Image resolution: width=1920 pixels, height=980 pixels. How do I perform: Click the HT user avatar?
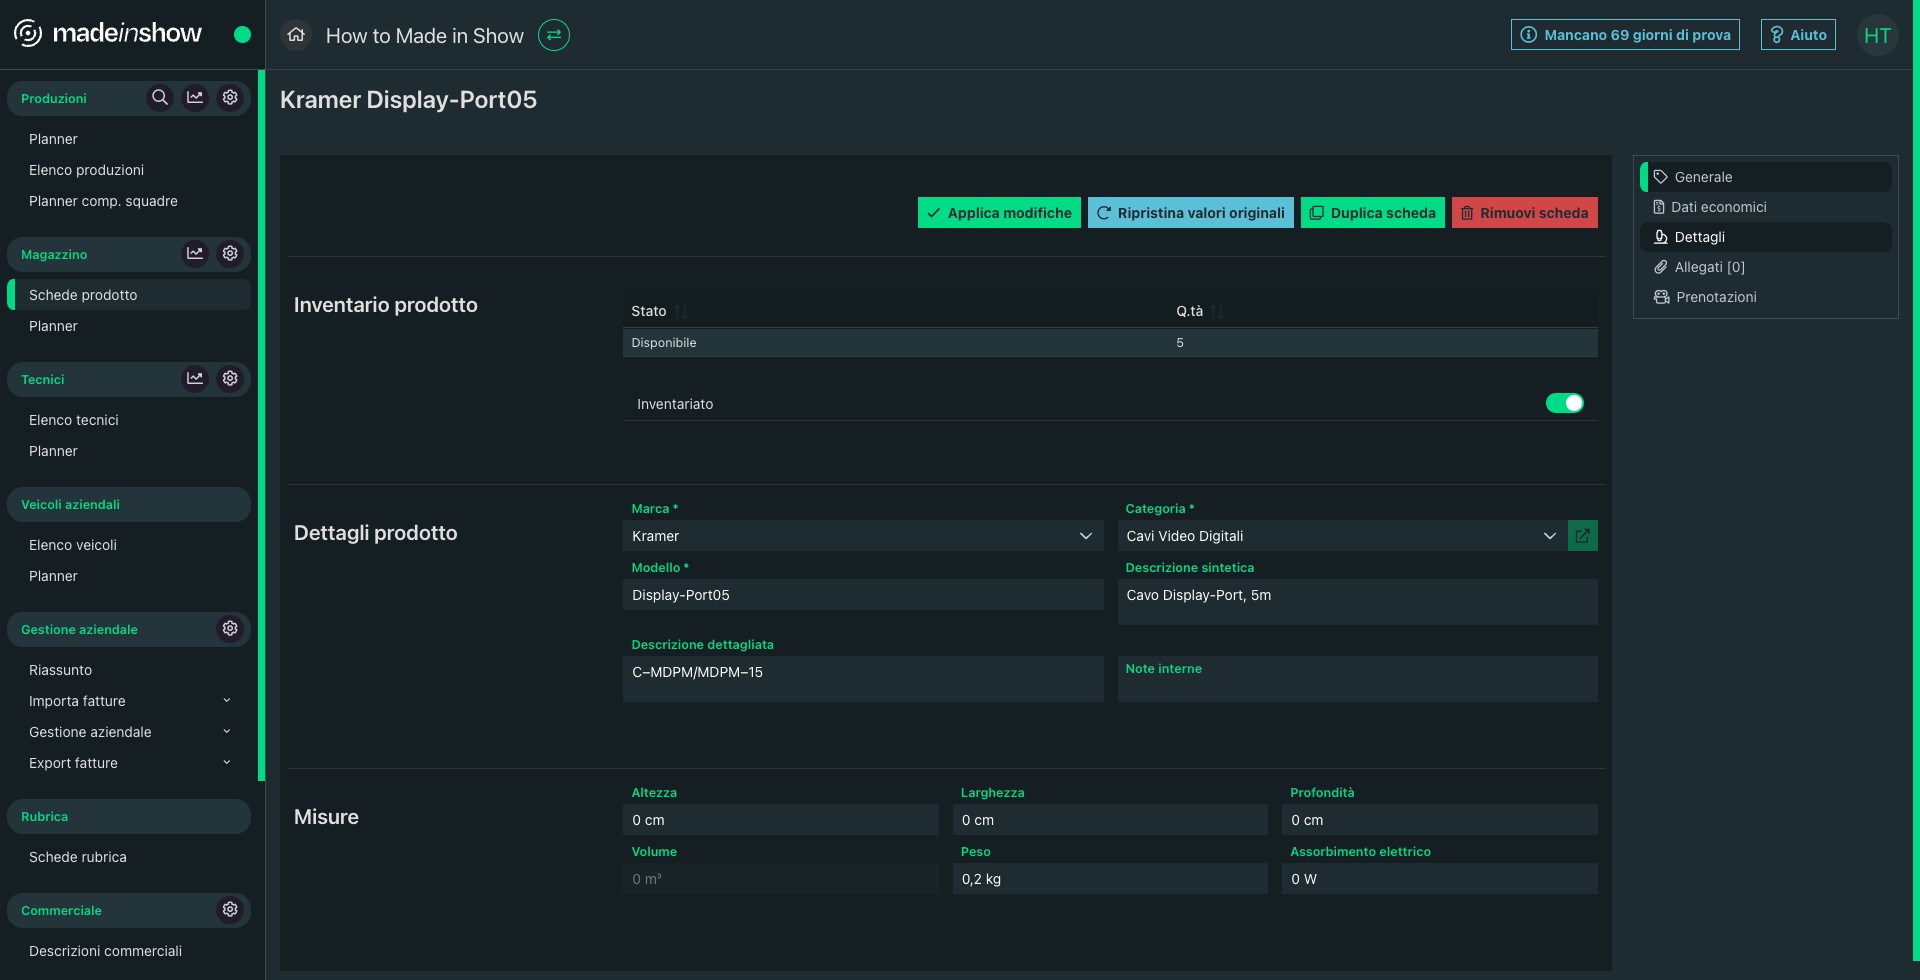(x=1877, y=35)
